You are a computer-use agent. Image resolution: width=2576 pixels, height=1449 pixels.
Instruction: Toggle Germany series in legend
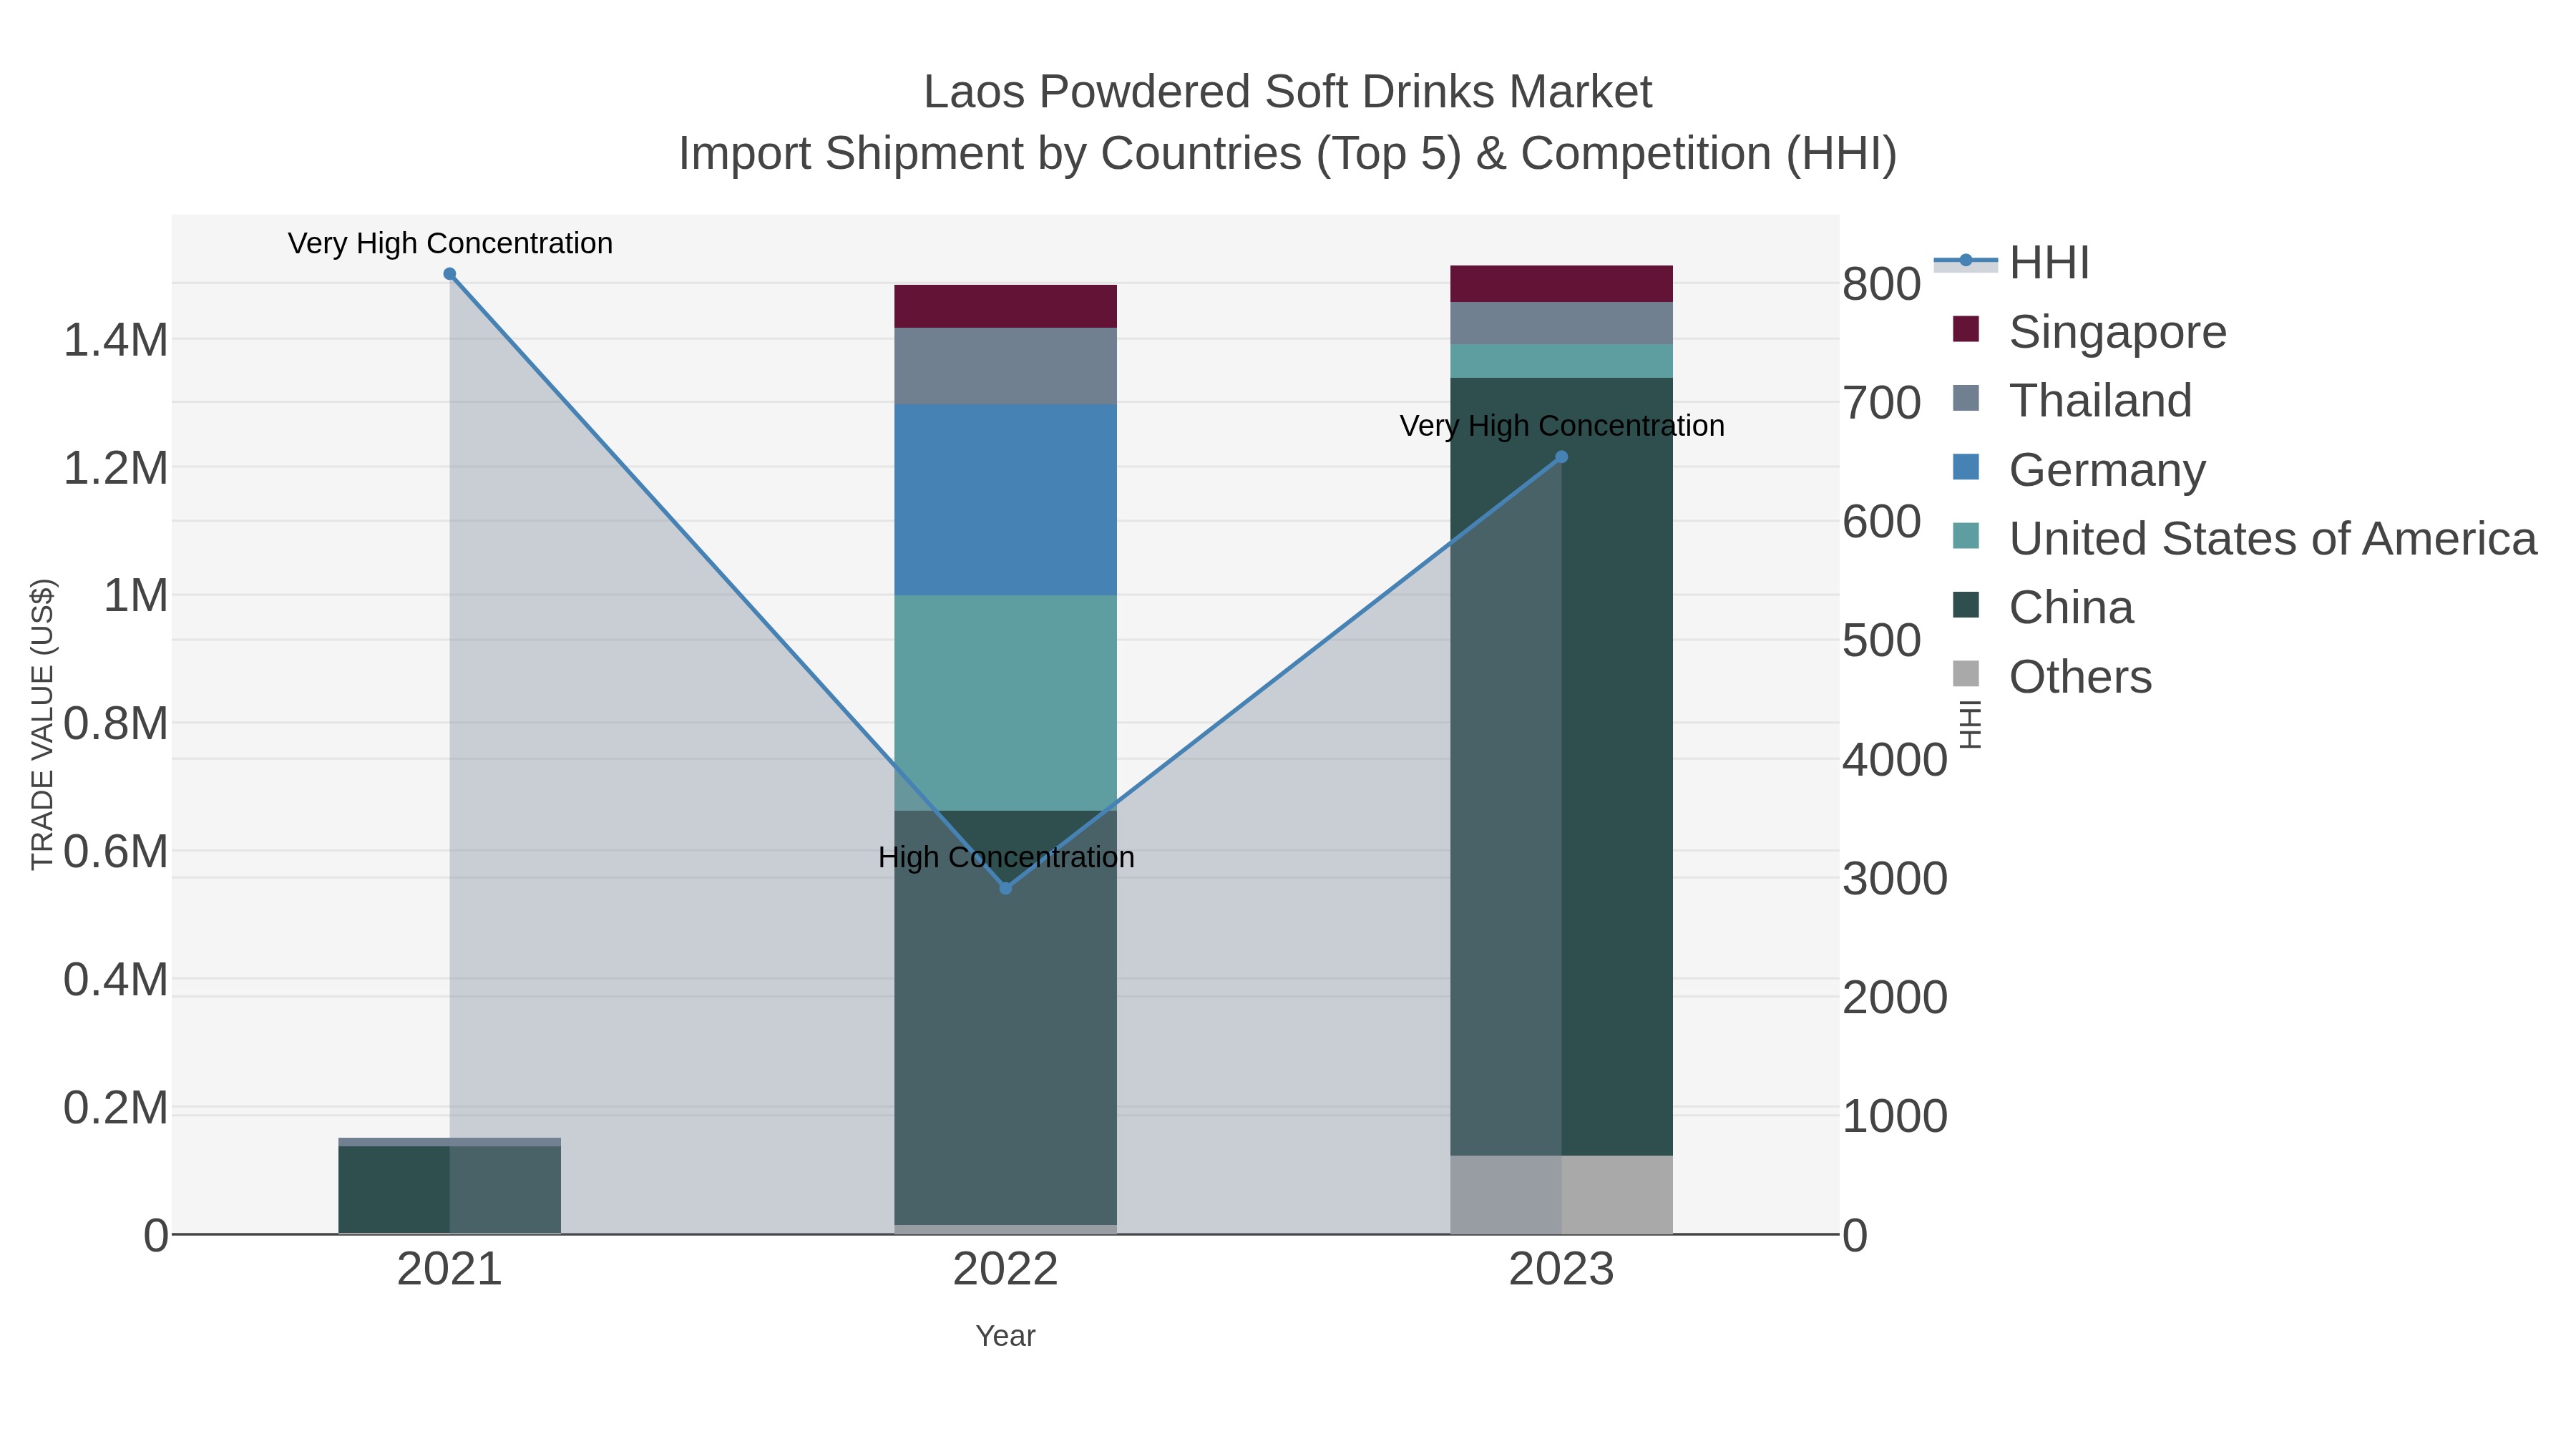tap(2079, 469)
